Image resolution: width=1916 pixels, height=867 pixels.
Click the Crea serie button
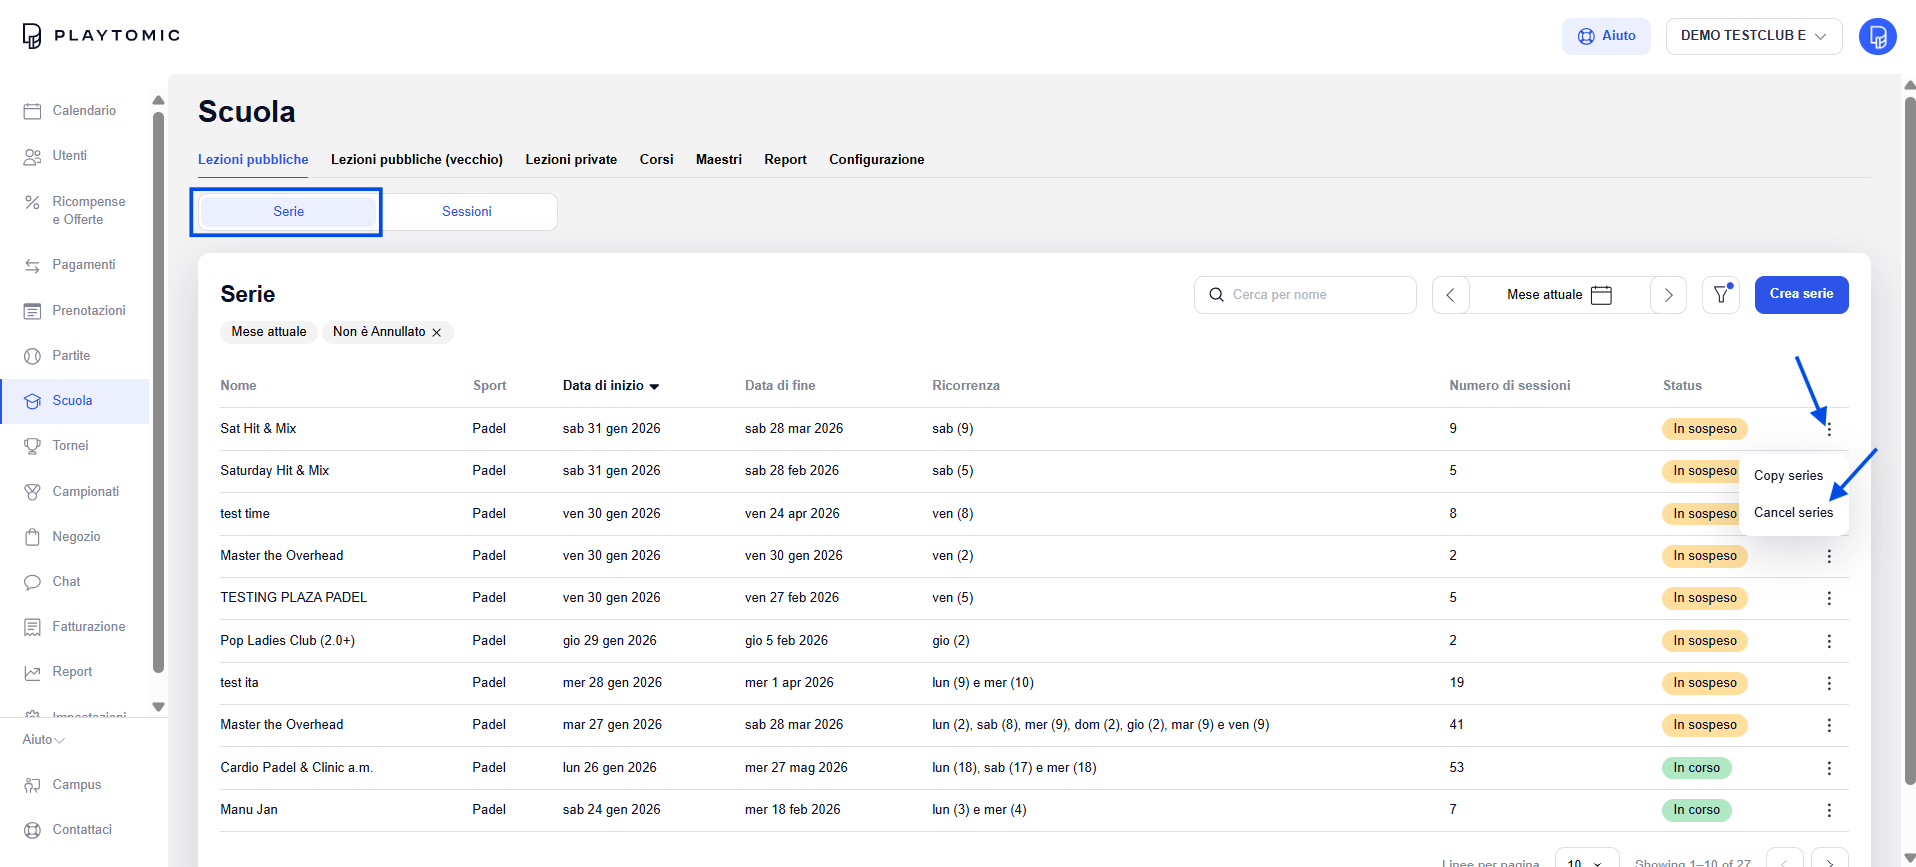click(1801, 294)
